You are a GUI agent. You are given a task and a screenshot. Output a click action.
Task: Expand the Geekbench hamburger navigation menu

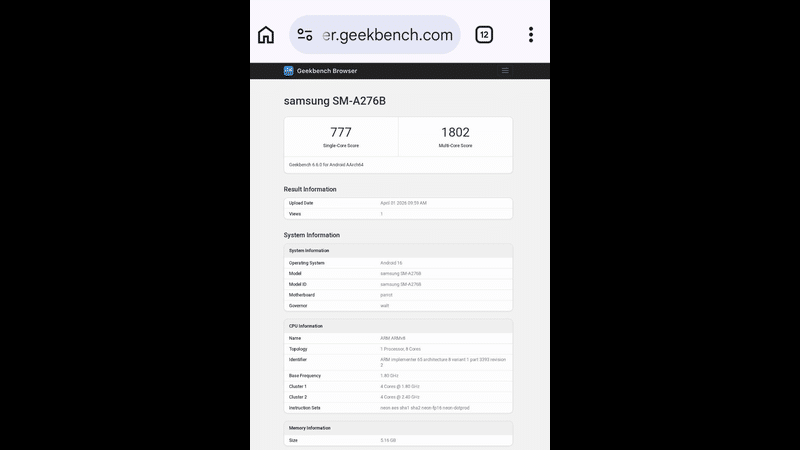505,70
